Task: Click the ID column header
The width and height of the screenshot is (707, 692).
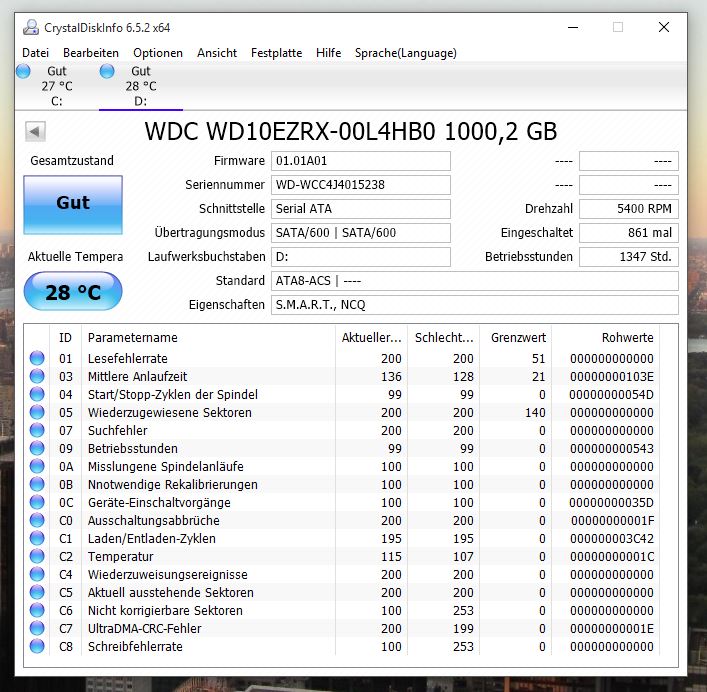Action: [x=65, y=338]
